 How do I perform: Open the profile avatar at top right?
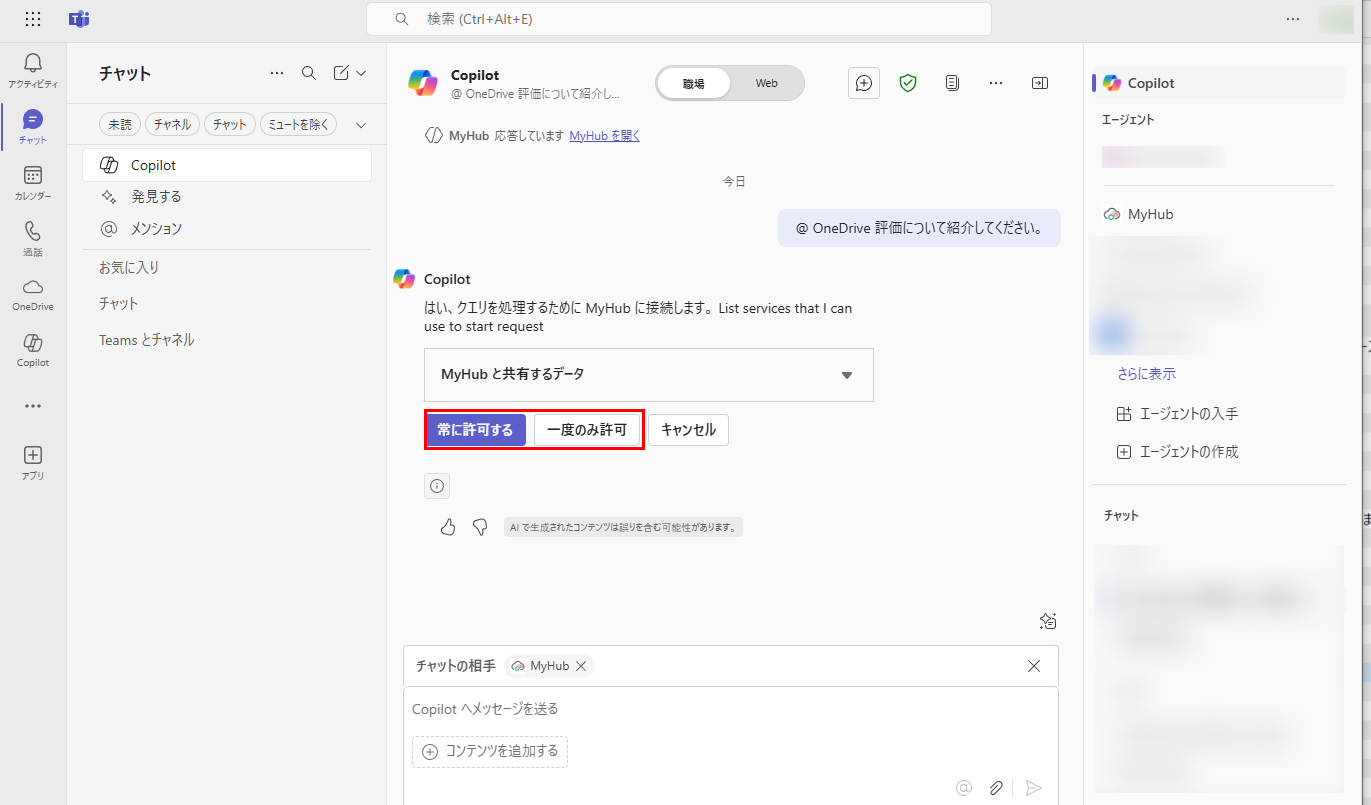[x=1336, y=19]
